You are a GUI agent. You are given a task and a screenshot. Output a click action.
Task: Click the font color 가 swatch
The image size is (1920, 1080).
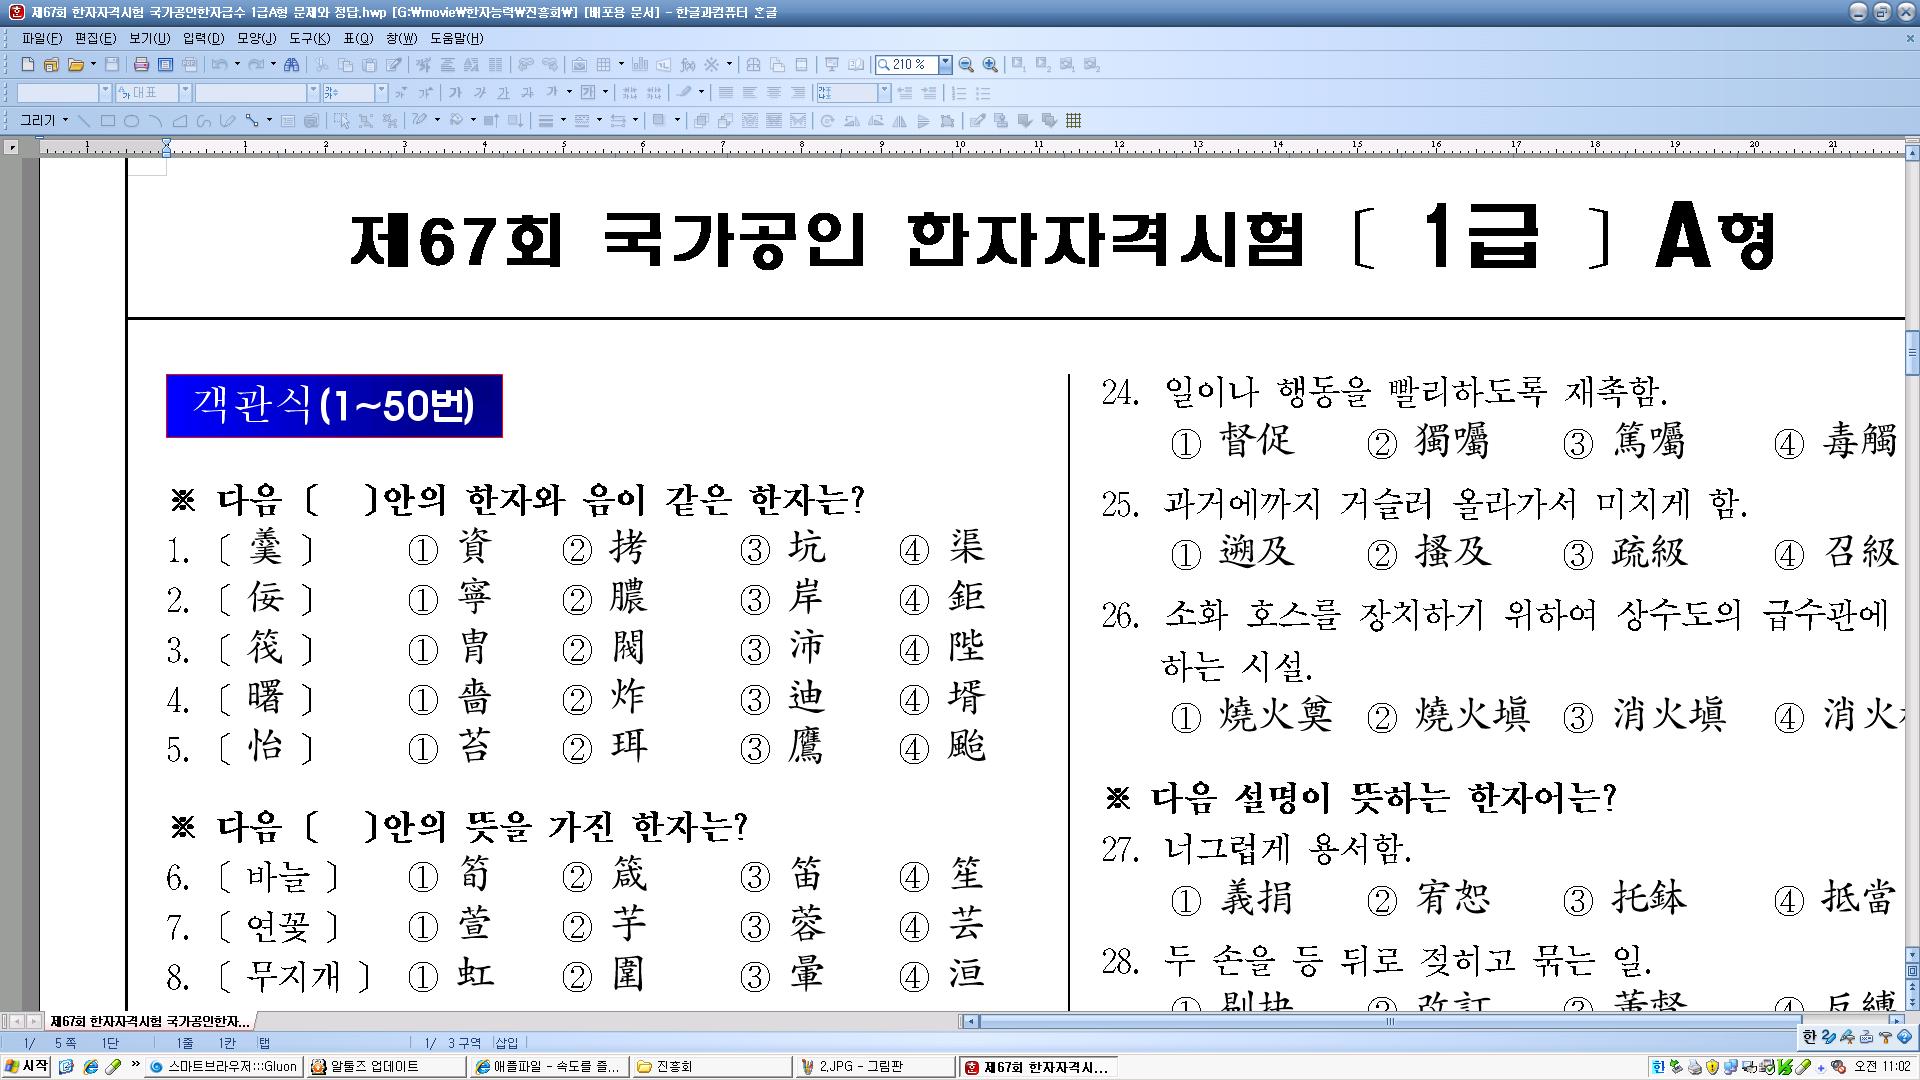coord(552,92)
